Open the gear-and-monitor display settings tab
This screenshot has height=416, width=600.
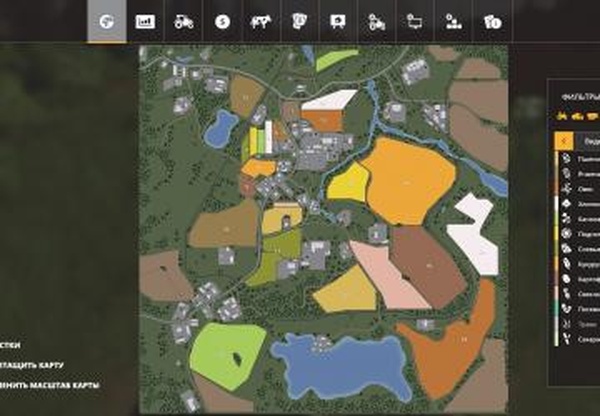click(415, 22)
